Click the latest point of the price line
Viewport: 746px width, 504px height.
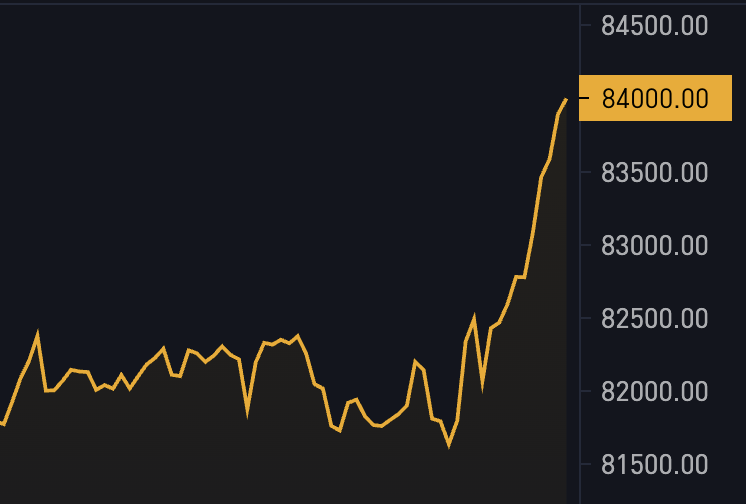tap(566, 99)
